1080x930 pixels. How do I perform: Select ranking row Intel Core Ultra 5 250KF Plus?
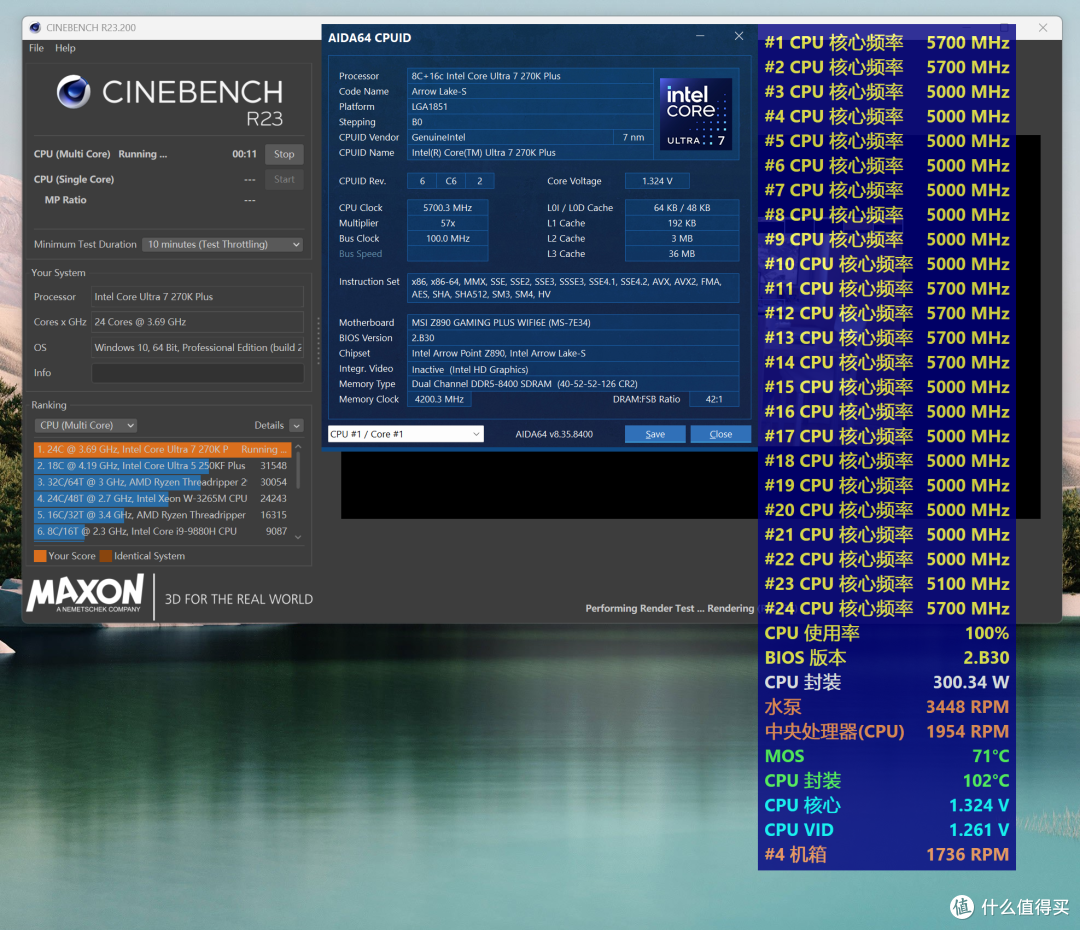pos(163,466)
